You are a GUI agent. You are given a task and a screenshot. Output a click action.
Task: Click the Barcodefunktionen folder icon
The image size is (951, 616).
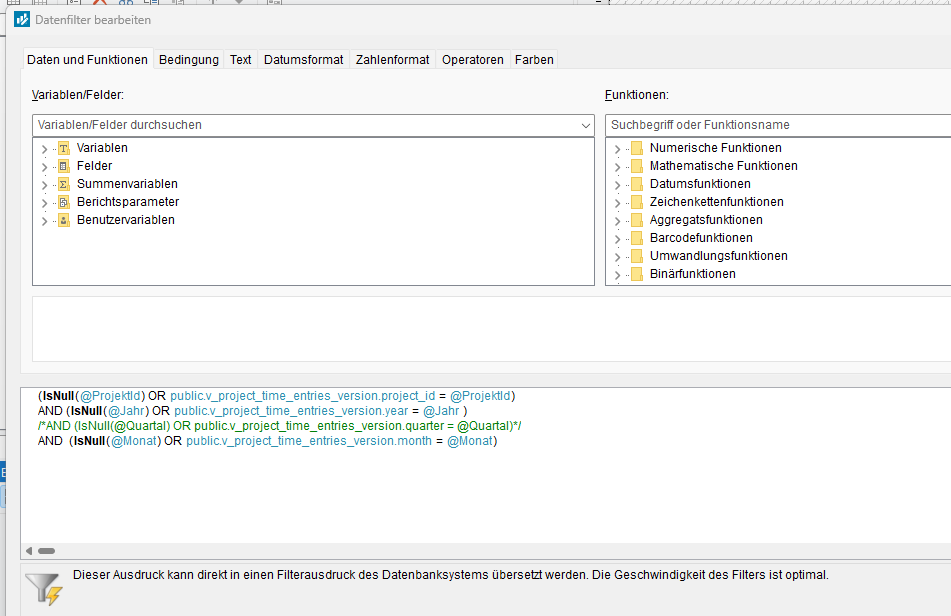636,238
